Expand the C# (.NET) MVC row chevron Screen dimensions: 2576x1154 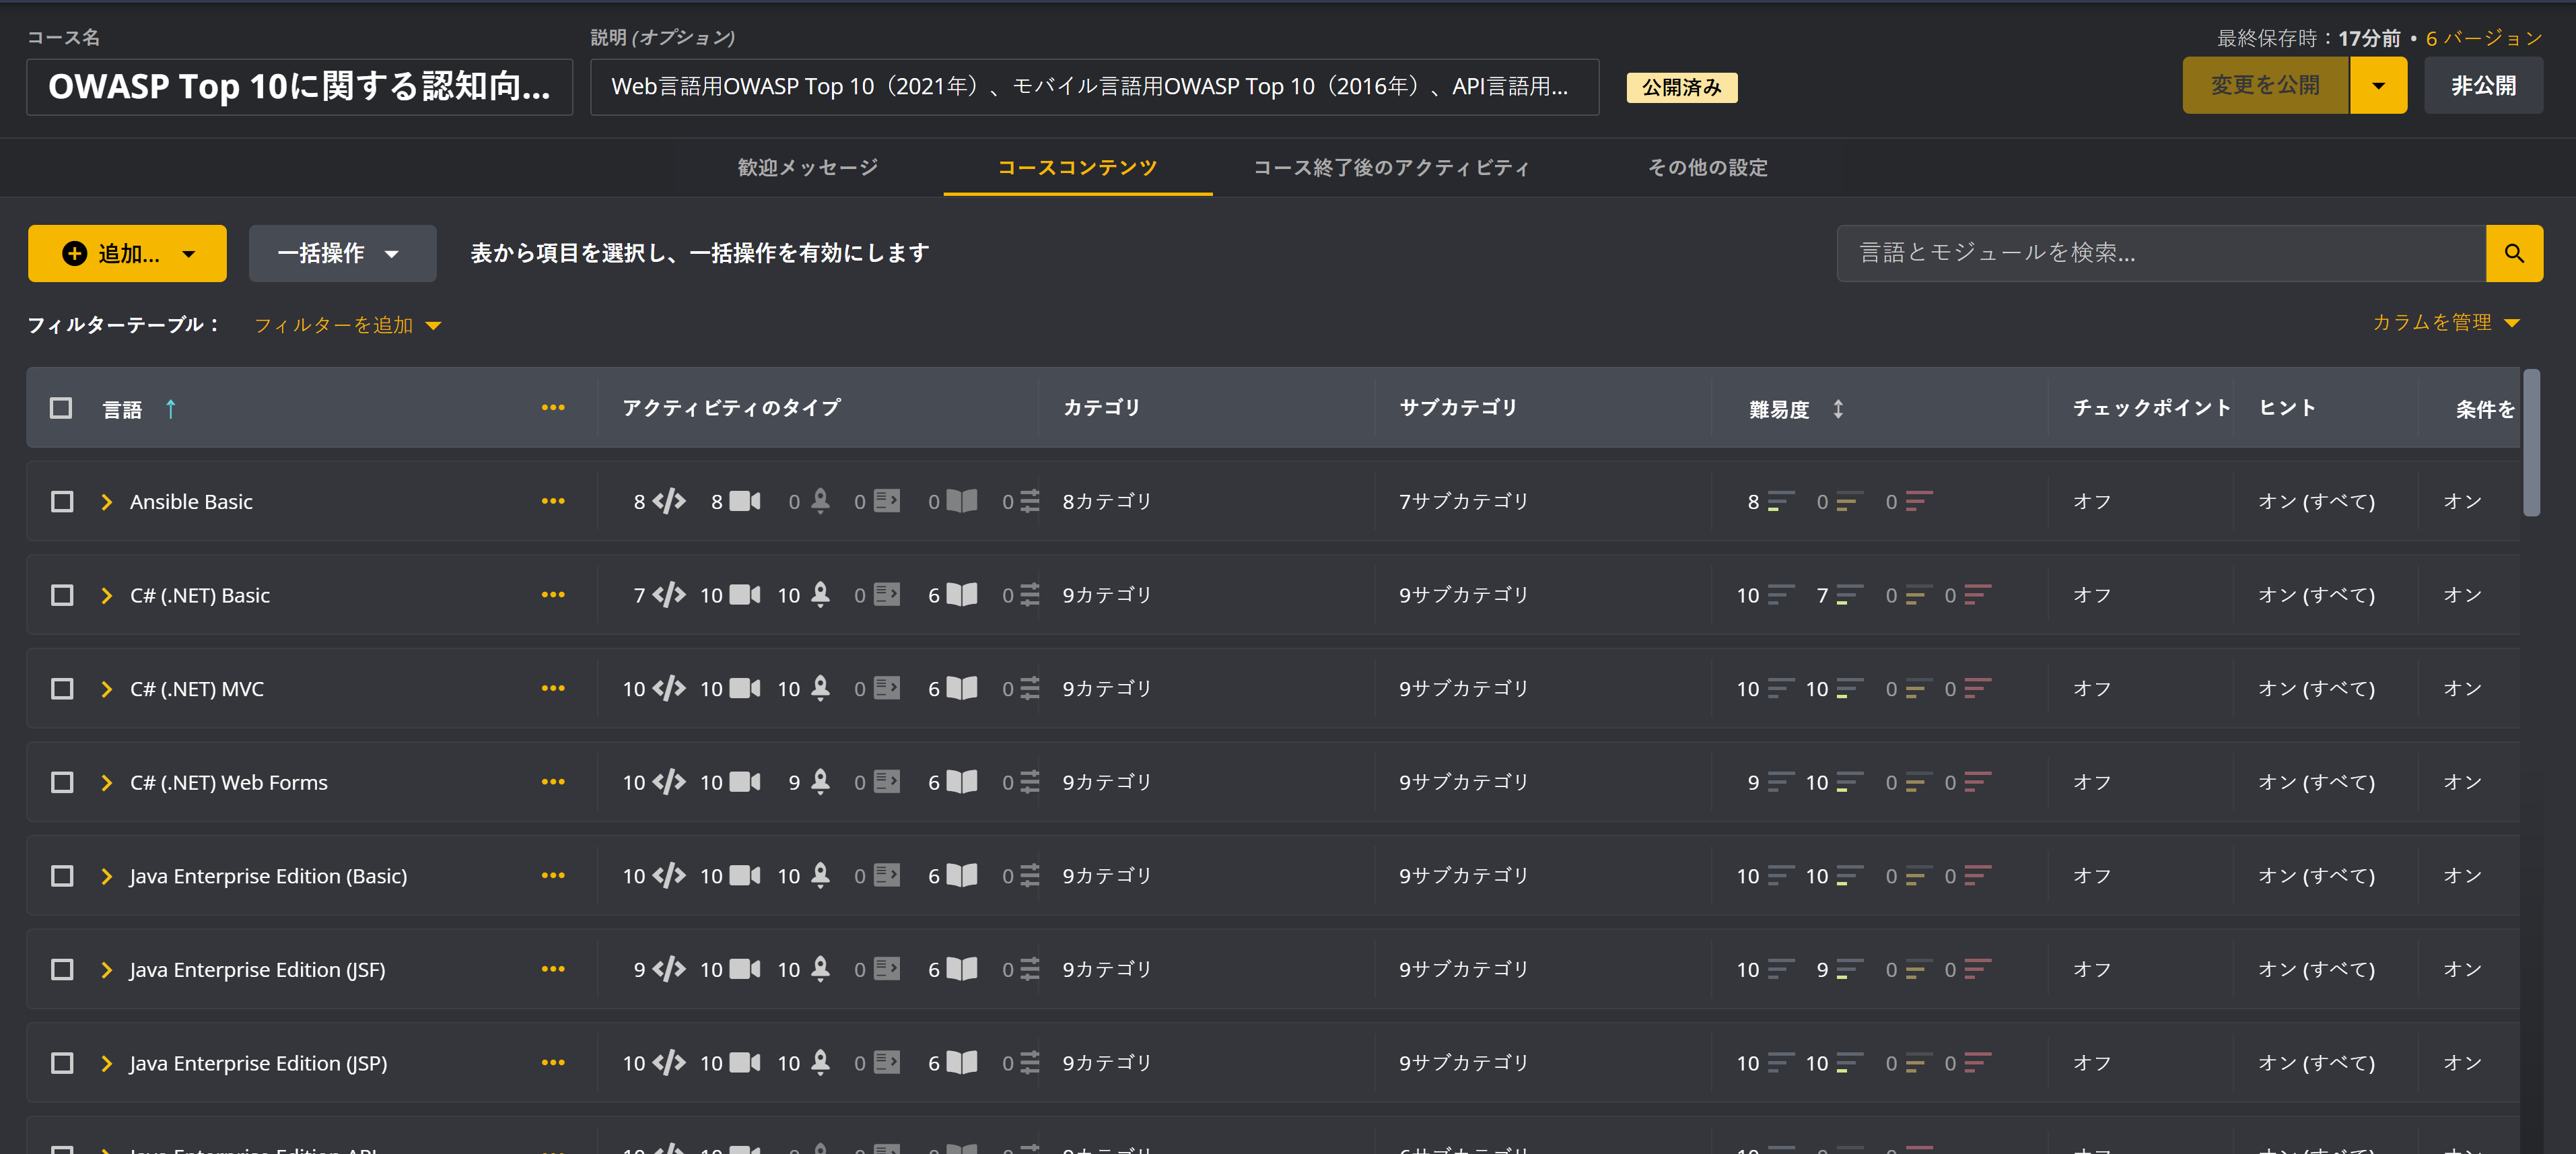(x=107, y=689)
